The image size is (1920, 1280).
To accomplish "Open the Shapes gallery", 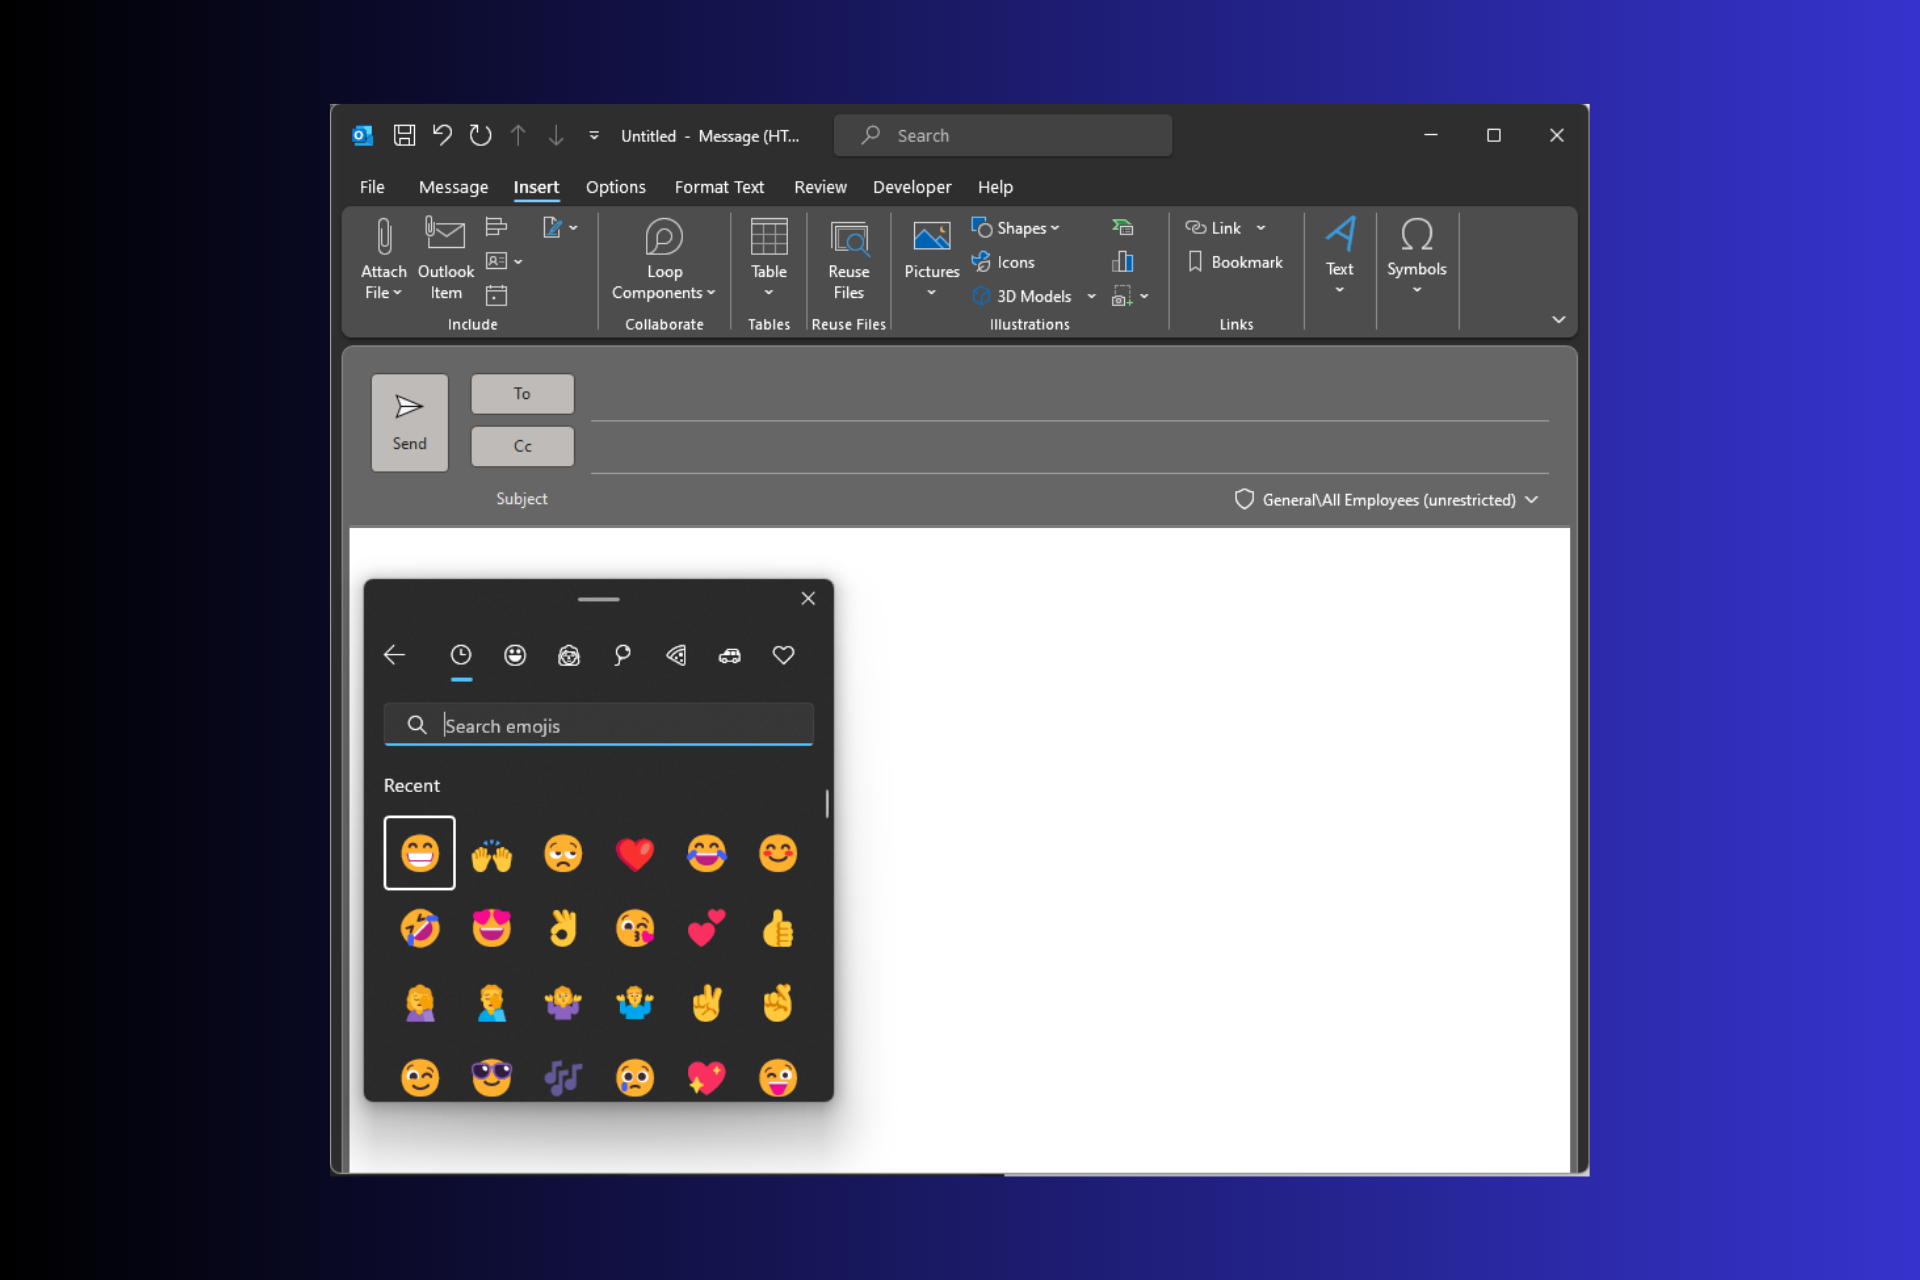I will click(x=1016, y=228).
